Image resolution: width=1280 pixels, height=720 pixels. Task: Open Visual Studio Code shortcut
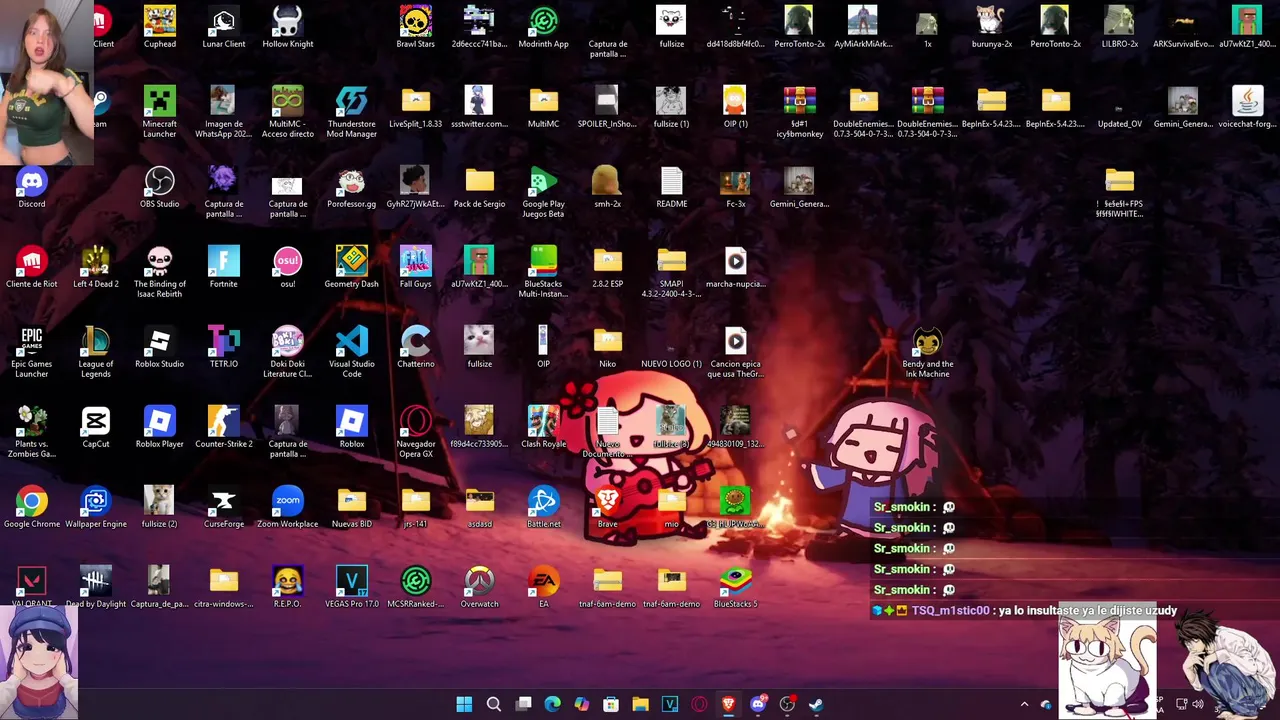(x=352, y=352)
